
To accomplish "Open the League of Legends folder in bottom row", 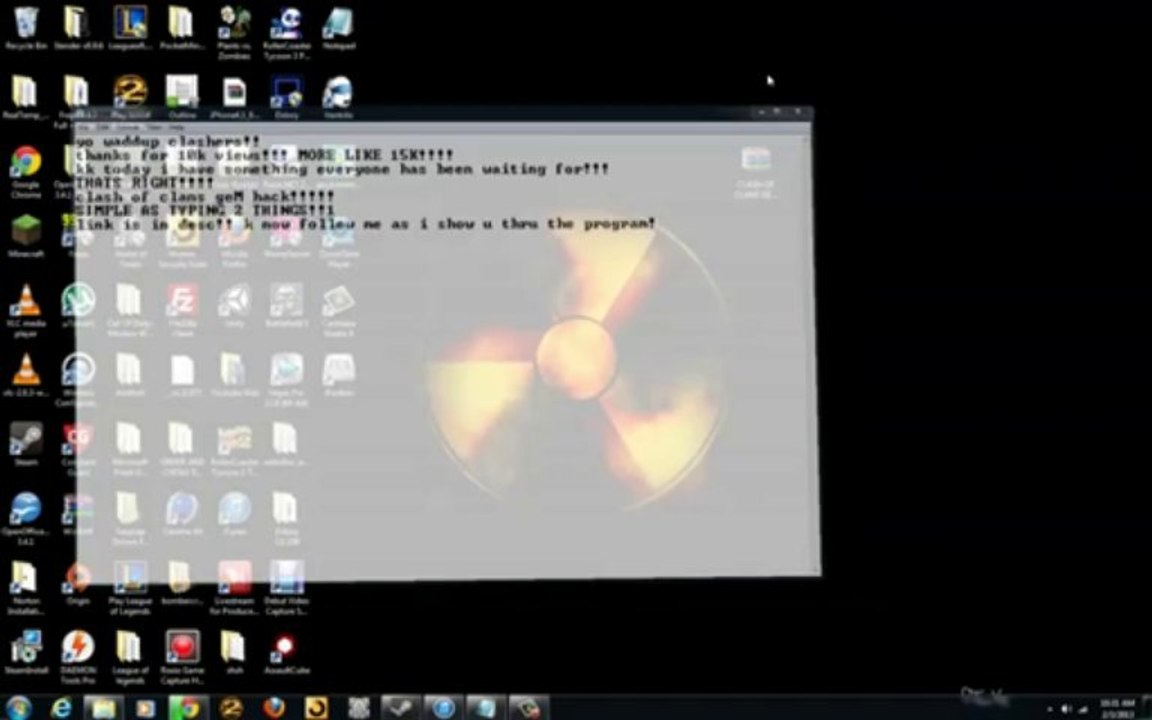I will click(x=129, y=656).
